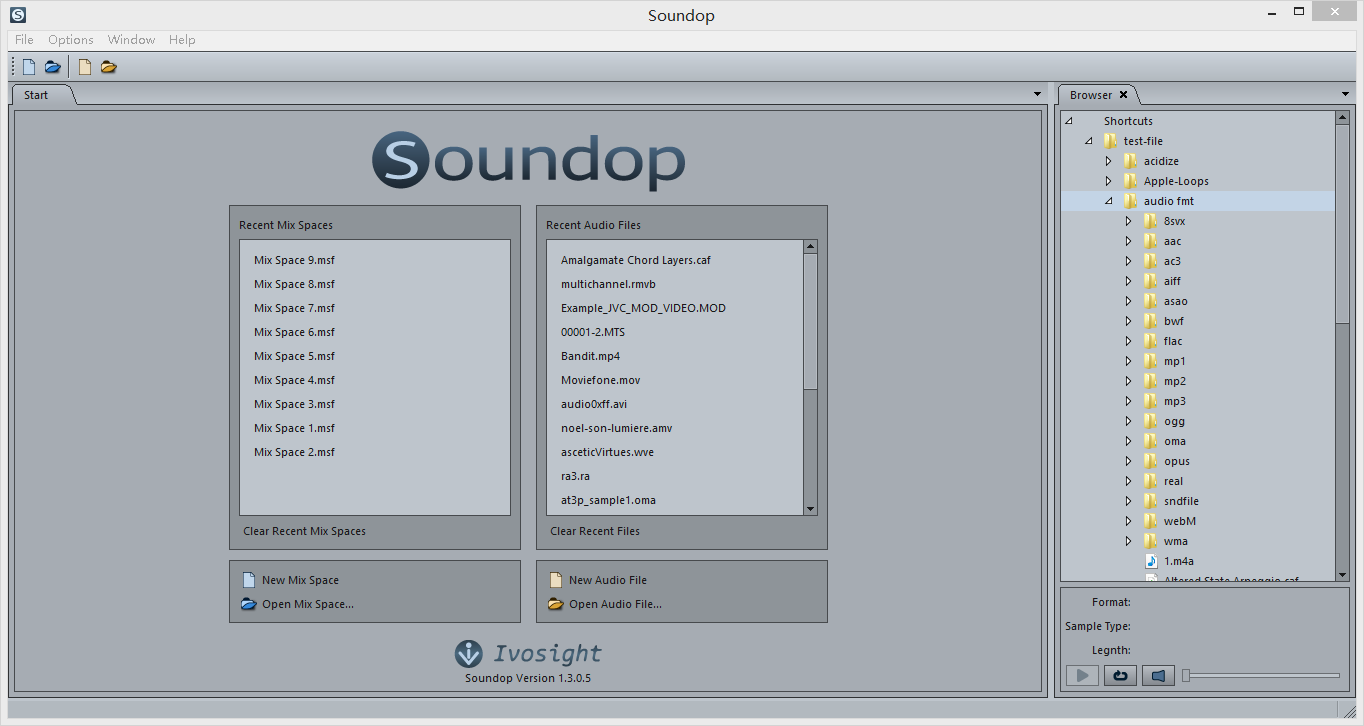Open the File menu
The height and width of the screenshot is (726, 1364).
[x=24, y=40]
